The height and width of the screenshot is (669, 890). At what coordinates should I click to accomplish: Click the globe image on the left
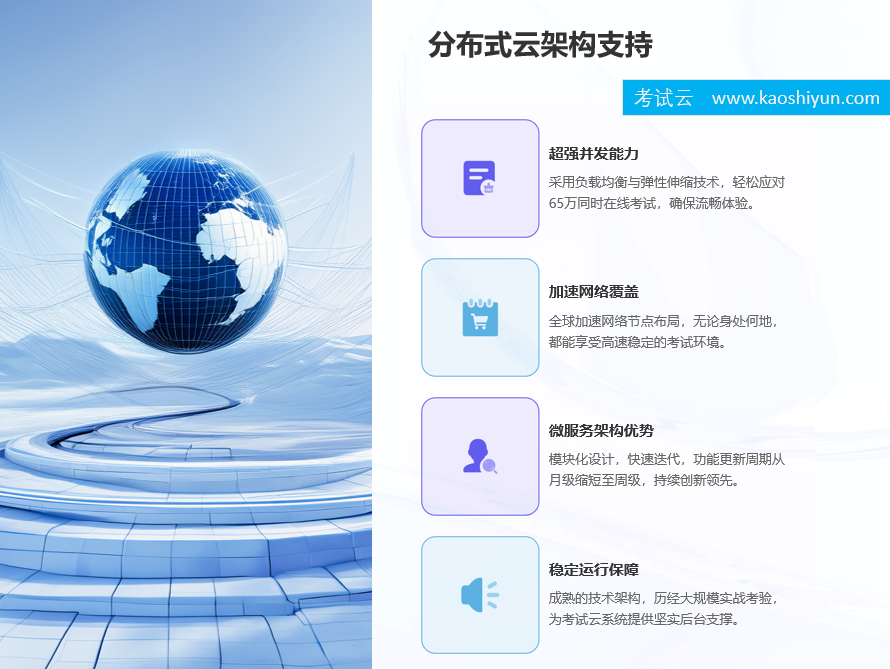(186, 251)
